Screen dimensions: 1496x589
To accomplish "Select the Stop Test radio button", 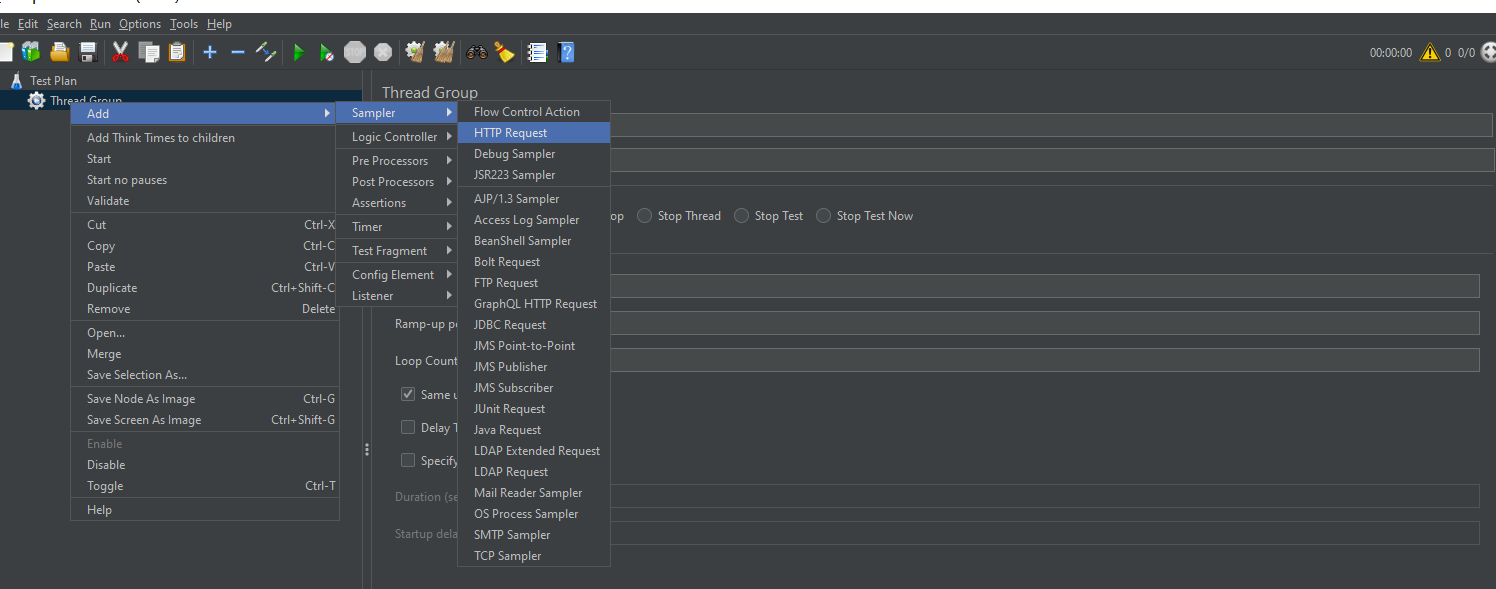I will point(741,216).
